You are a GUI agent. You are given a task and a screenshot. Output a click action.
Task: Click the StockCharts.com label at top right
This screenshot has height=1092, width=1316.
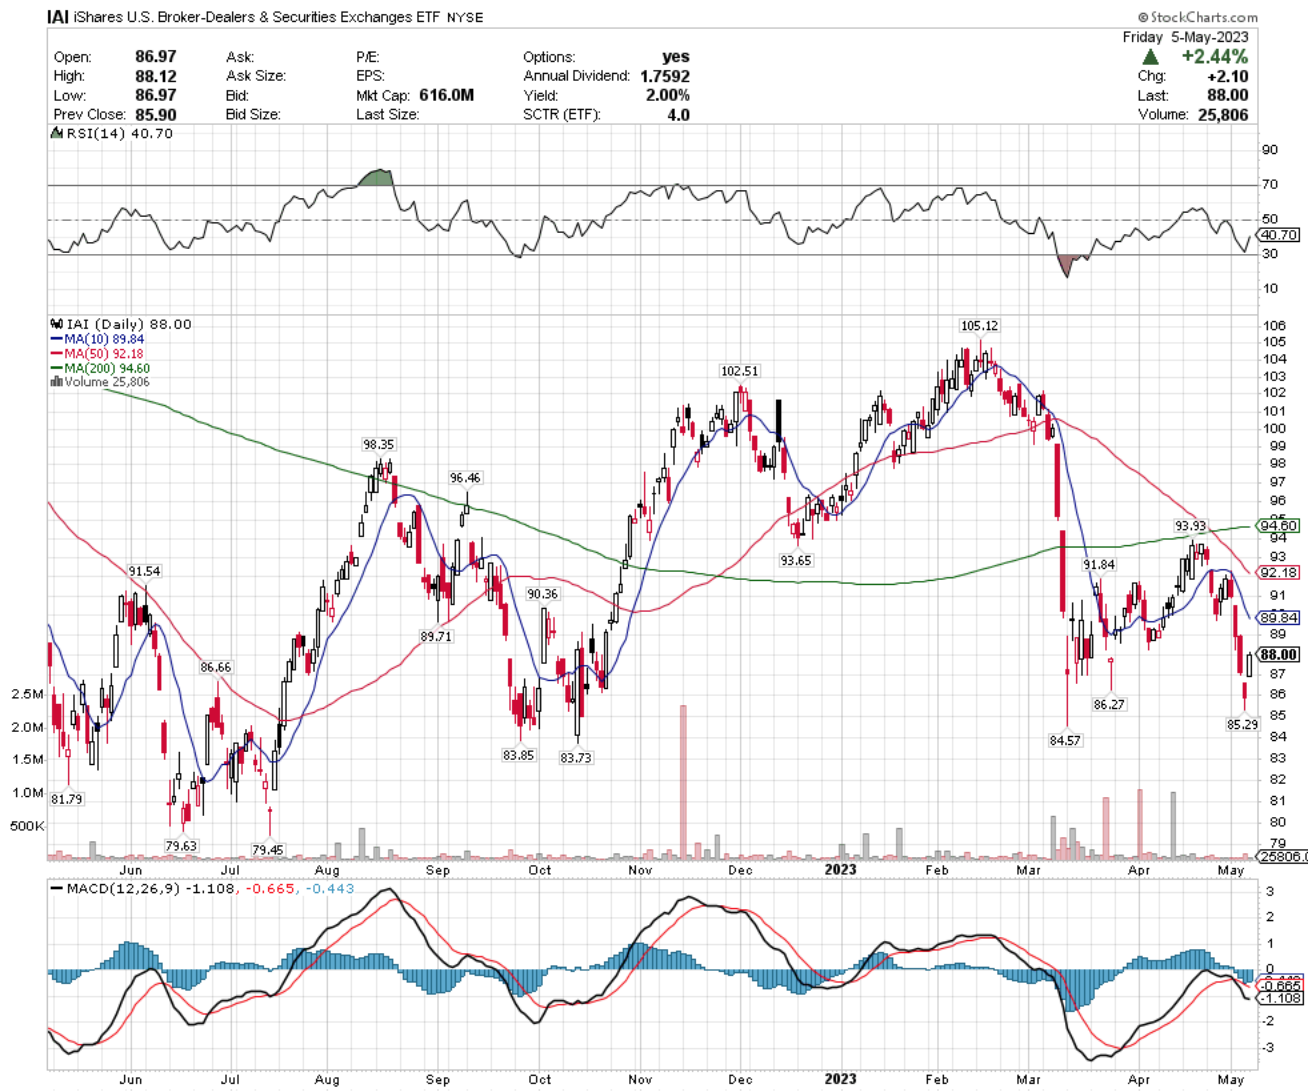[1197, 17]
